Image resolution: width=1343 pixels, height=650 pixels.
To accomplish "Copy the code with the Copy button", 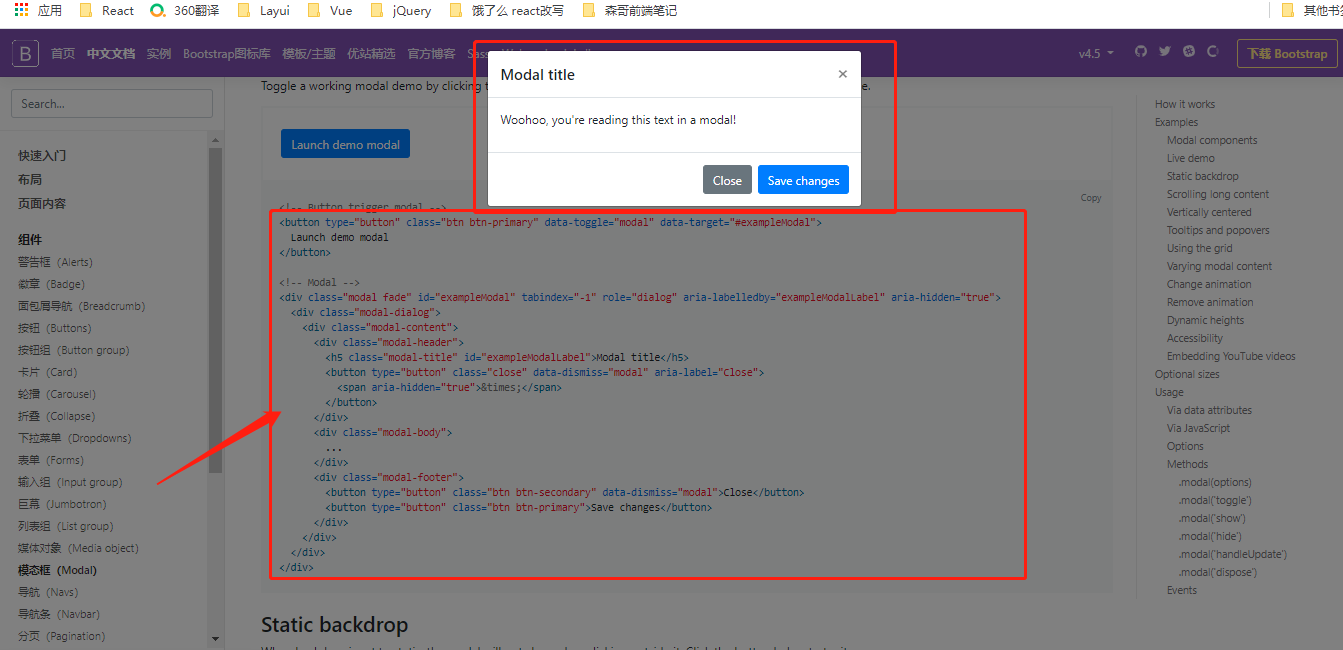I will [x=1091, y=197].
